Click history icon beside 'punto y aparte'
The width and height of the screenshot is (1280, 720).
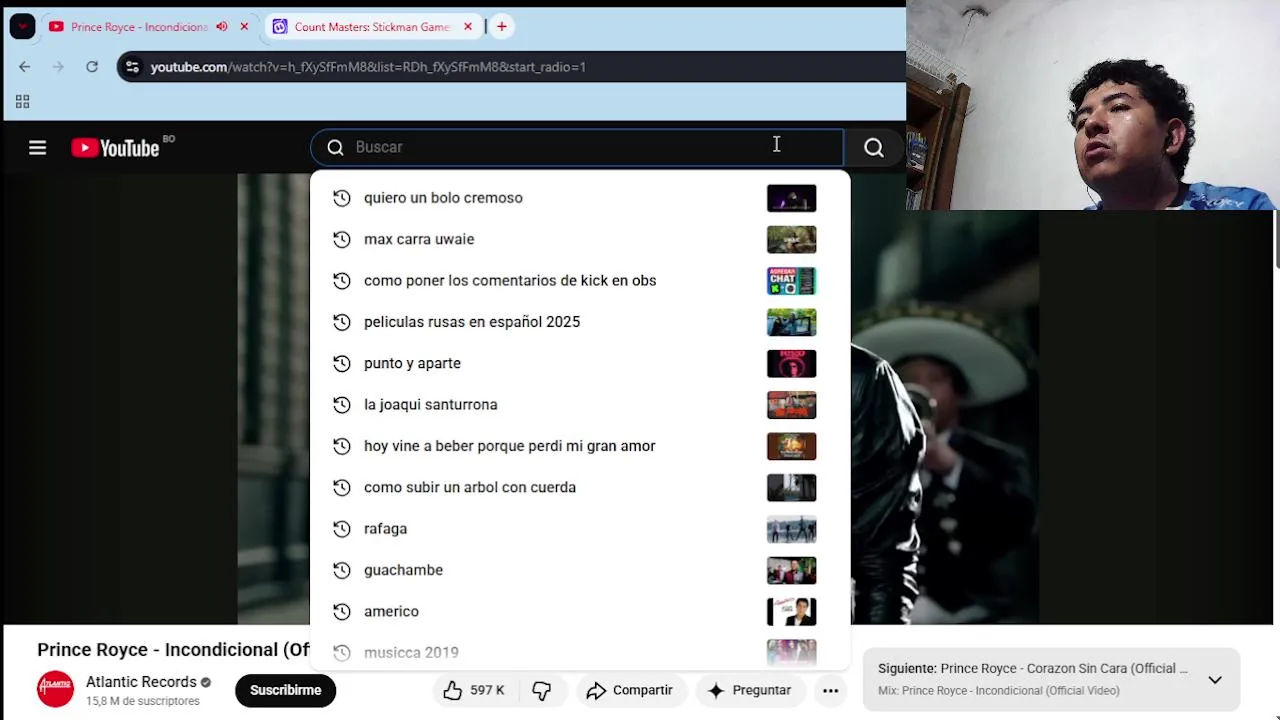point(342,363)
